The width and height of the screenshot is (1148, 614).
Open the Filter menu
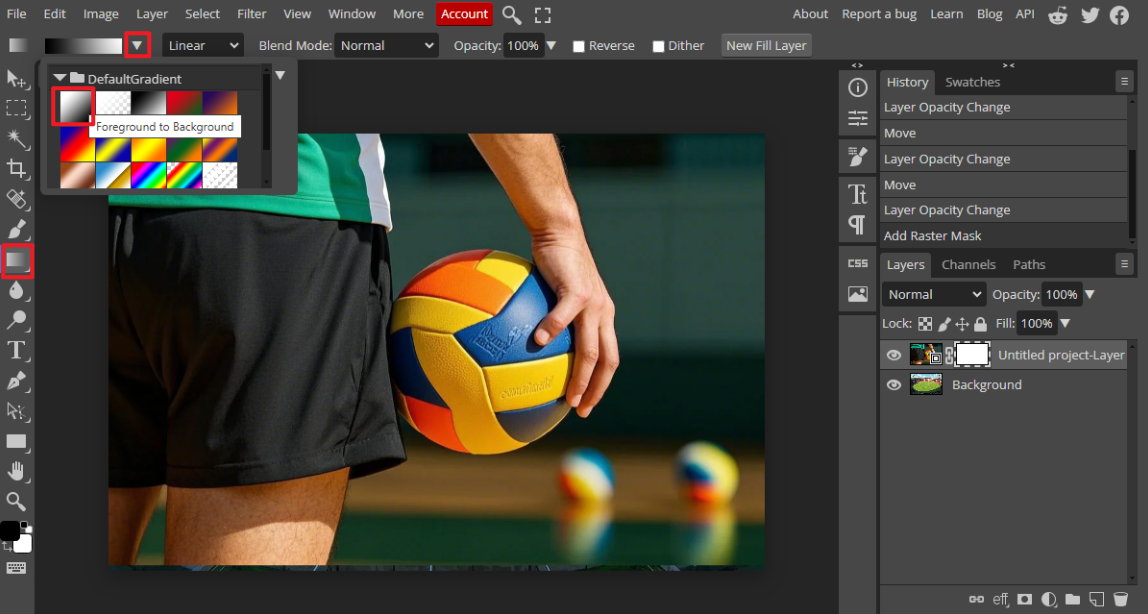252,14
